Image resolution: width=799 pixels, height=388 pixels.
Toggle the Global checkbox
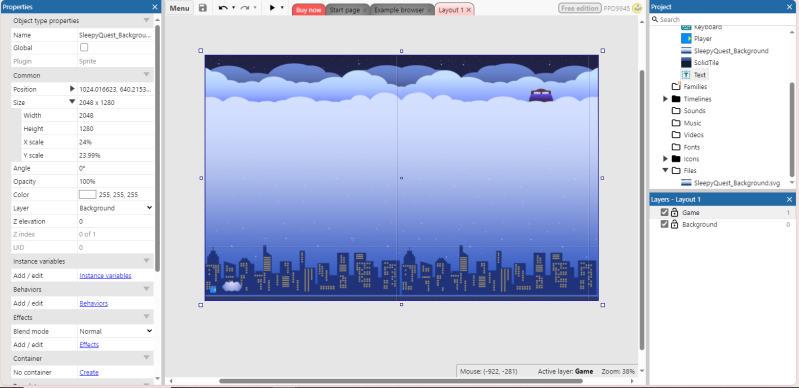tap(84, 47)
